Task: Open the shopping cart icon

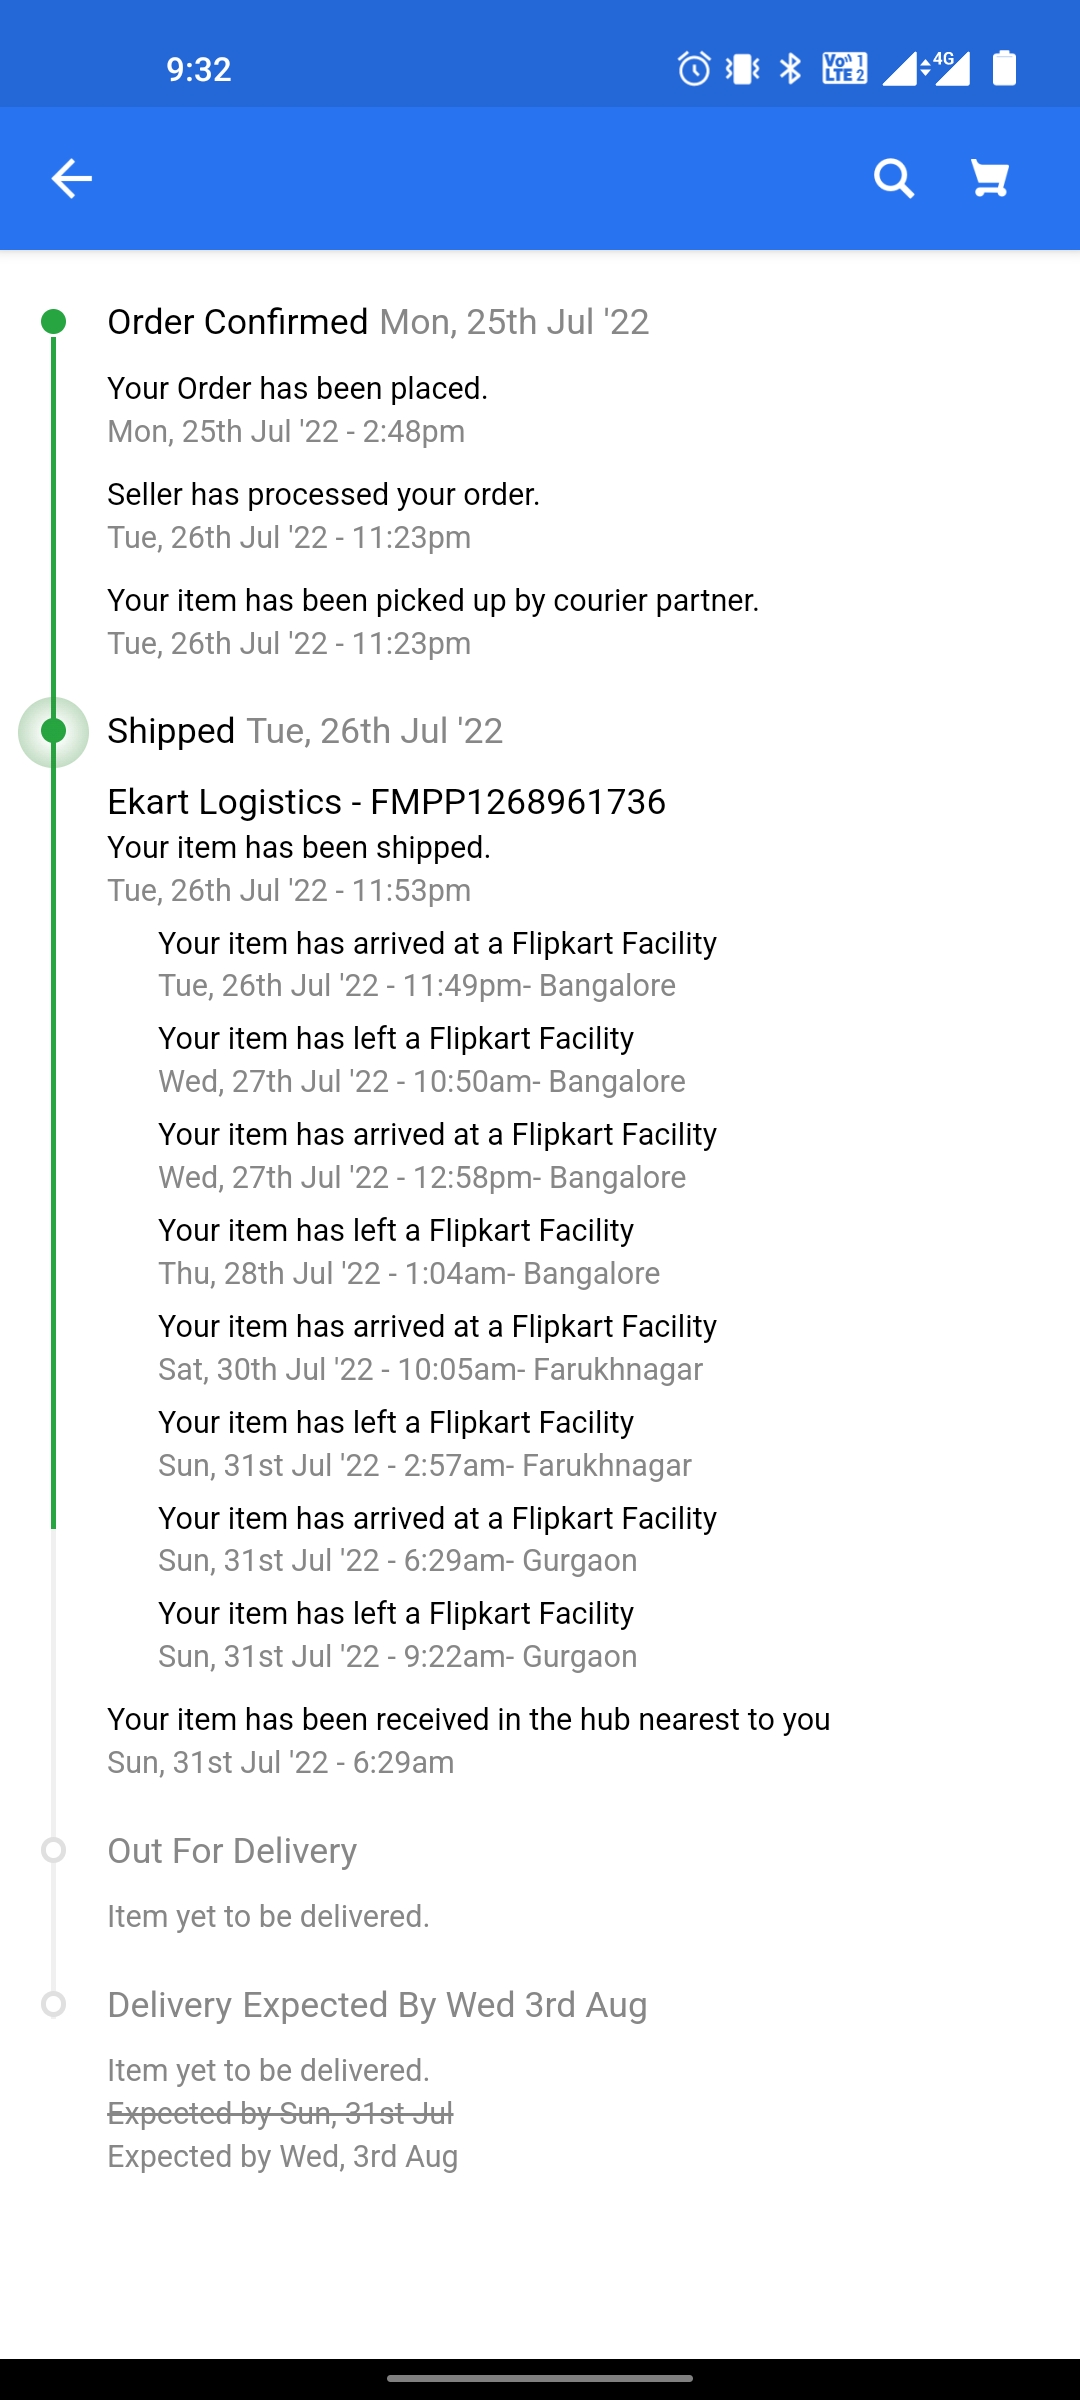Action: pyautogui.click(x=990, y=179)
